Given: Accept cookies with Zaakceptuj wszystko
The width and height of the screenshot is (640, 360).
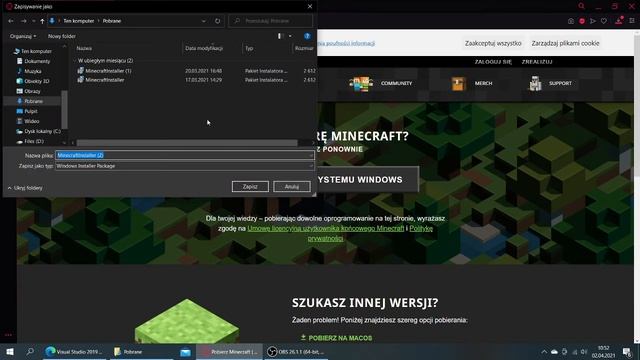Looking at the screenshot, I should tap(493, 43).
